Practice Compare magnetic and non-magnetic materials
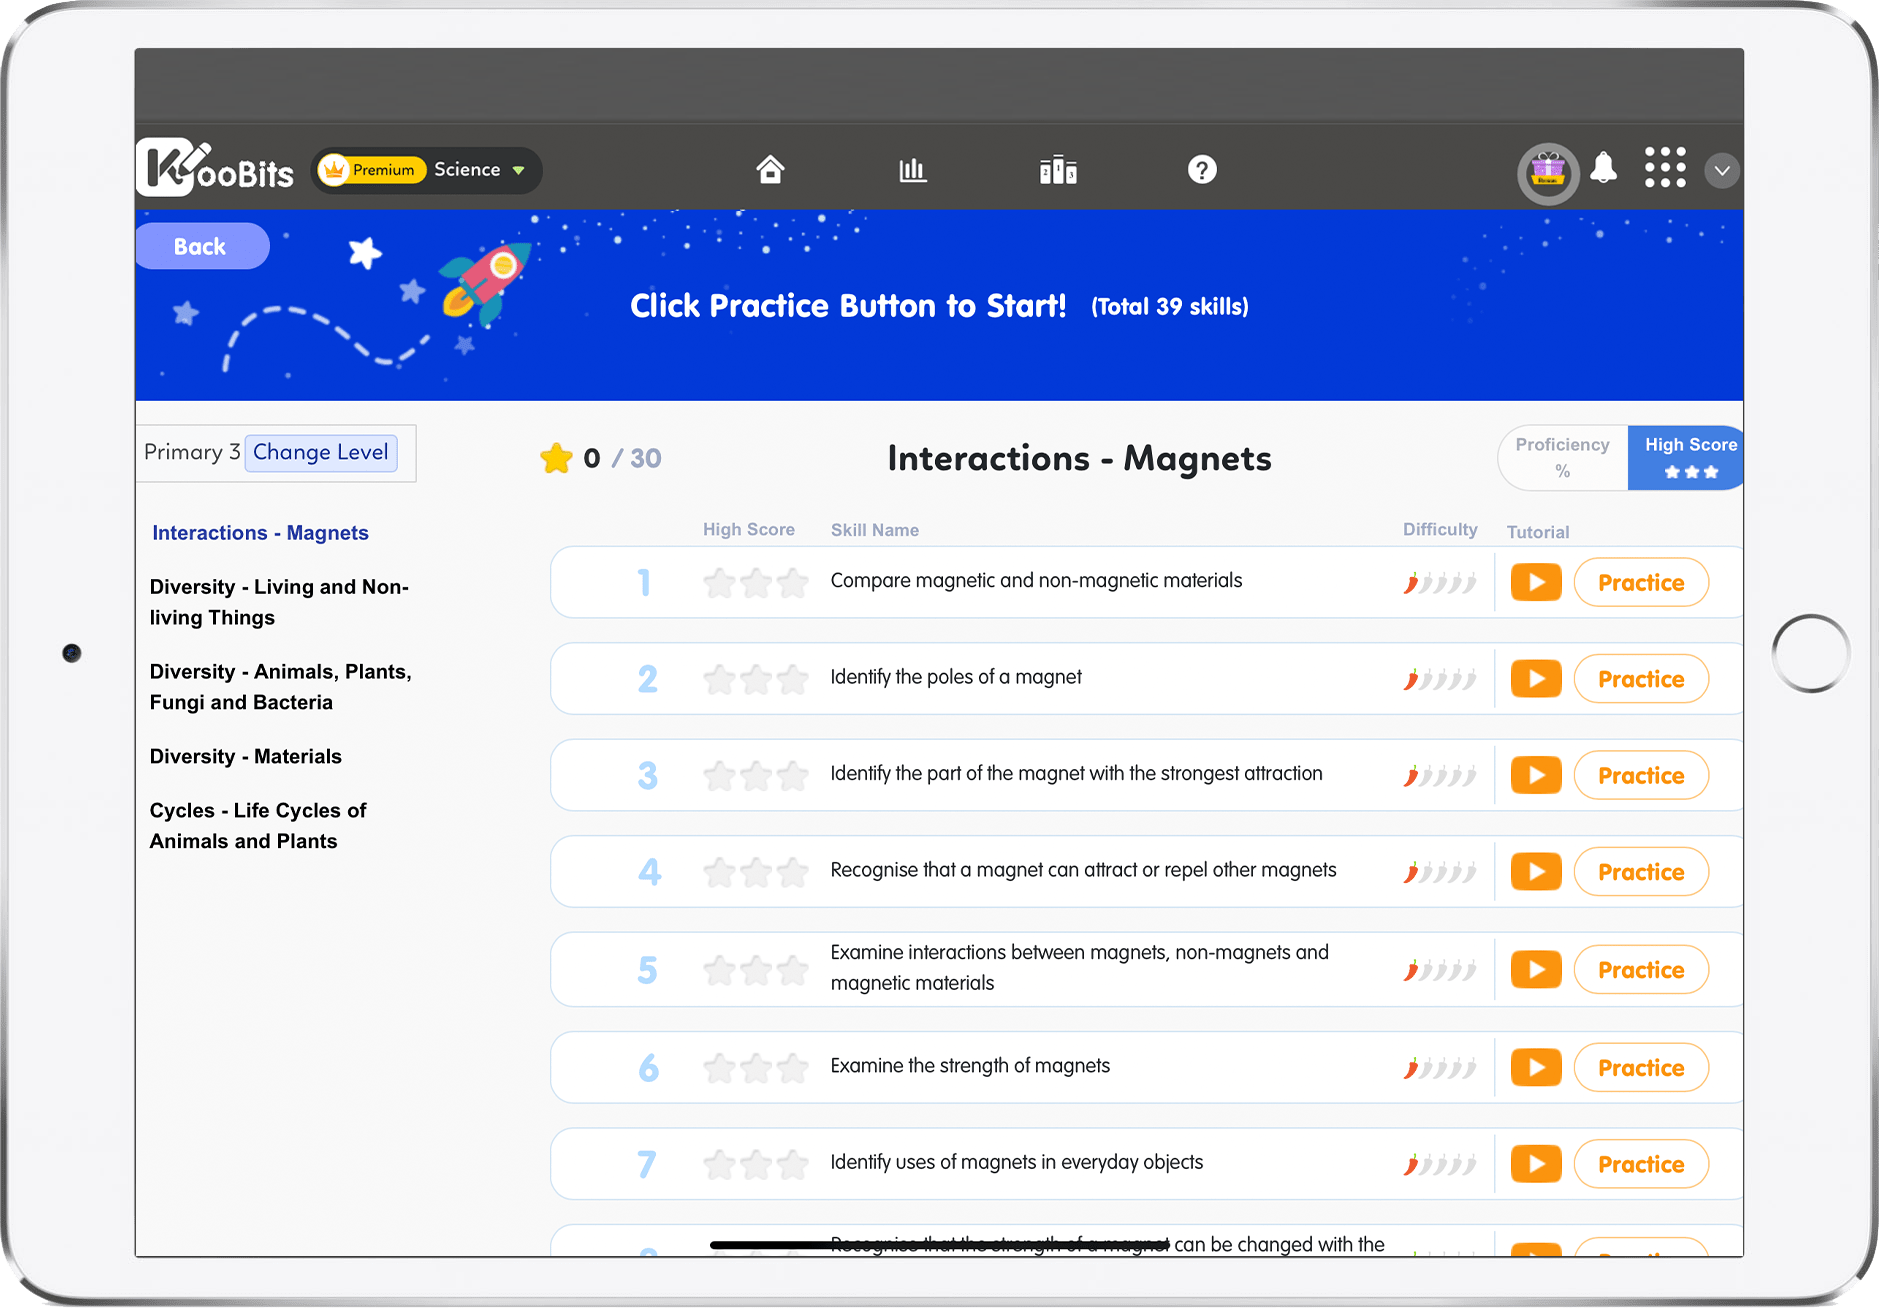Image resolution: width=1880 pixels, height=1310 pixels. [x=1641, y=582]
